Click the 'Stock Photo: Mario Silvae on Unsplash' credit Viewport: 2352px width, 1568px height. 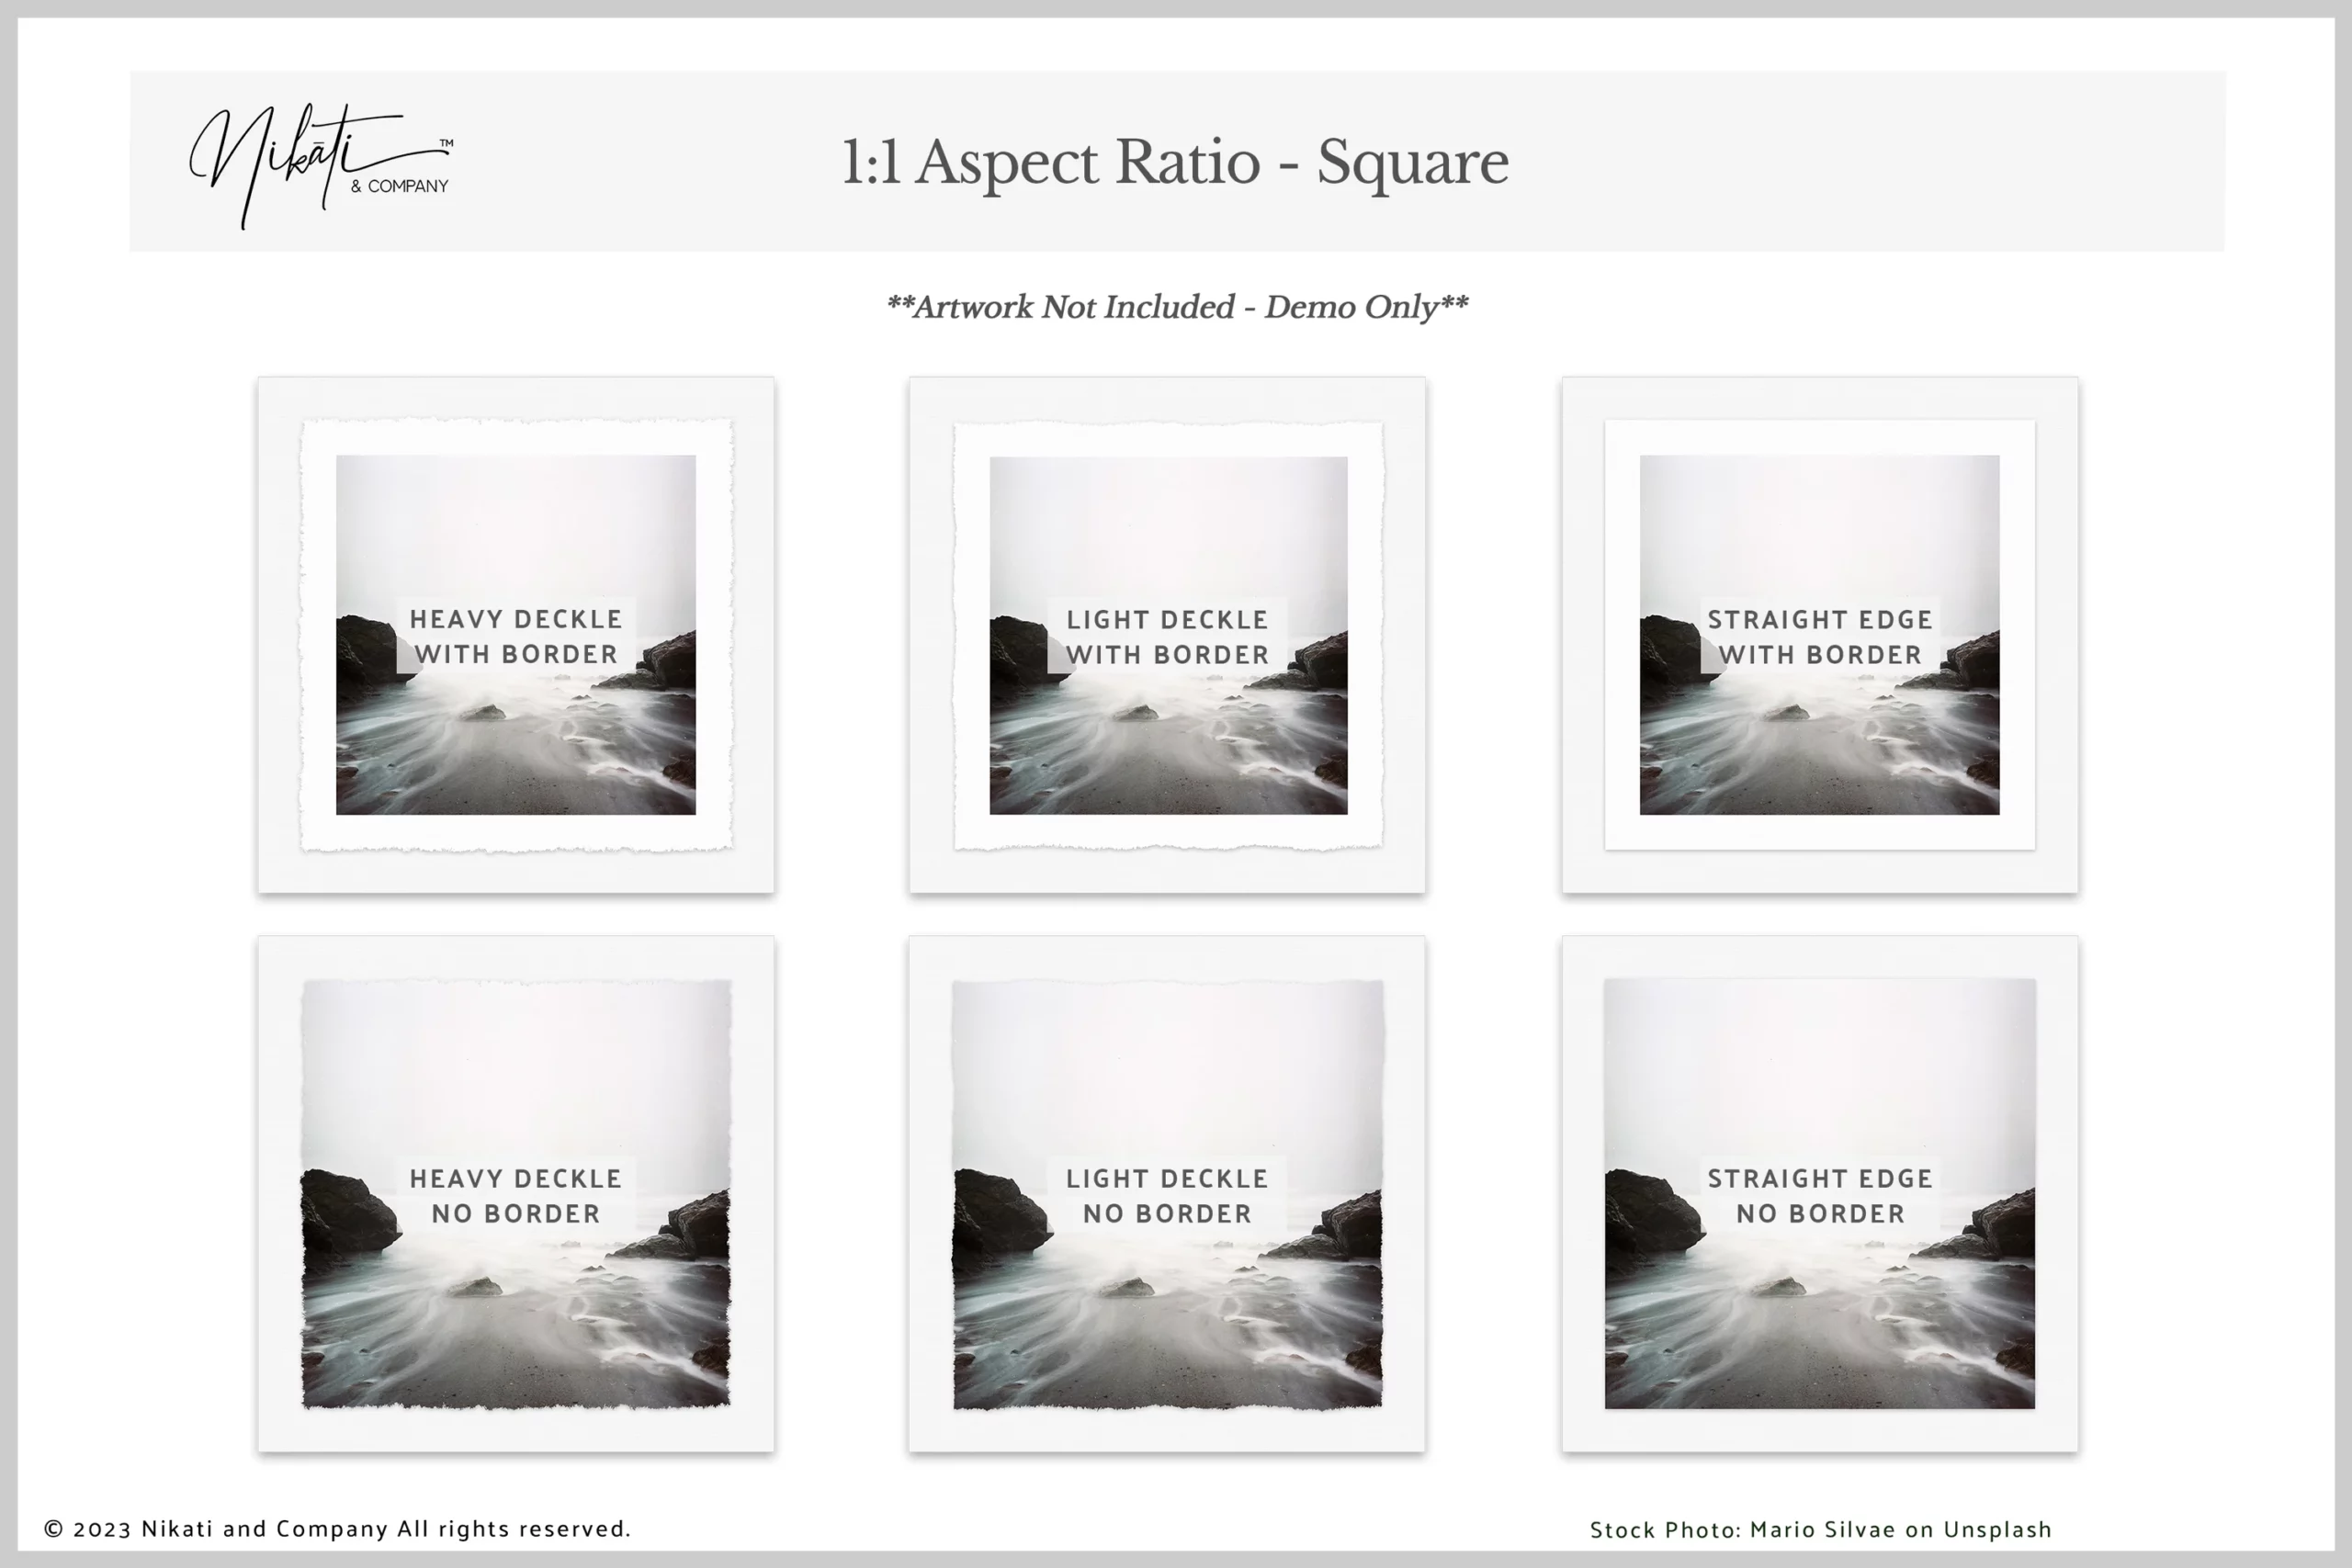click(x=1821, y=1530)
